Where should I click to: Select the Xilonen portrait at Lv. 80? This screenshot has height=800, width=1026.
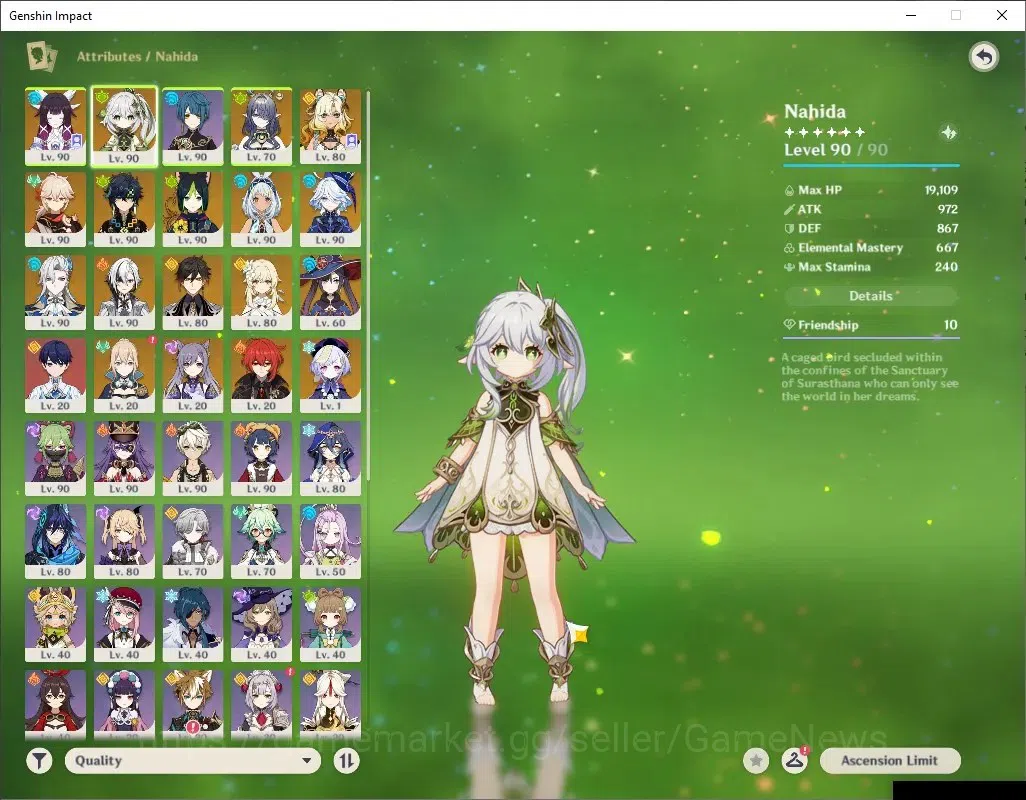(330, 126)
